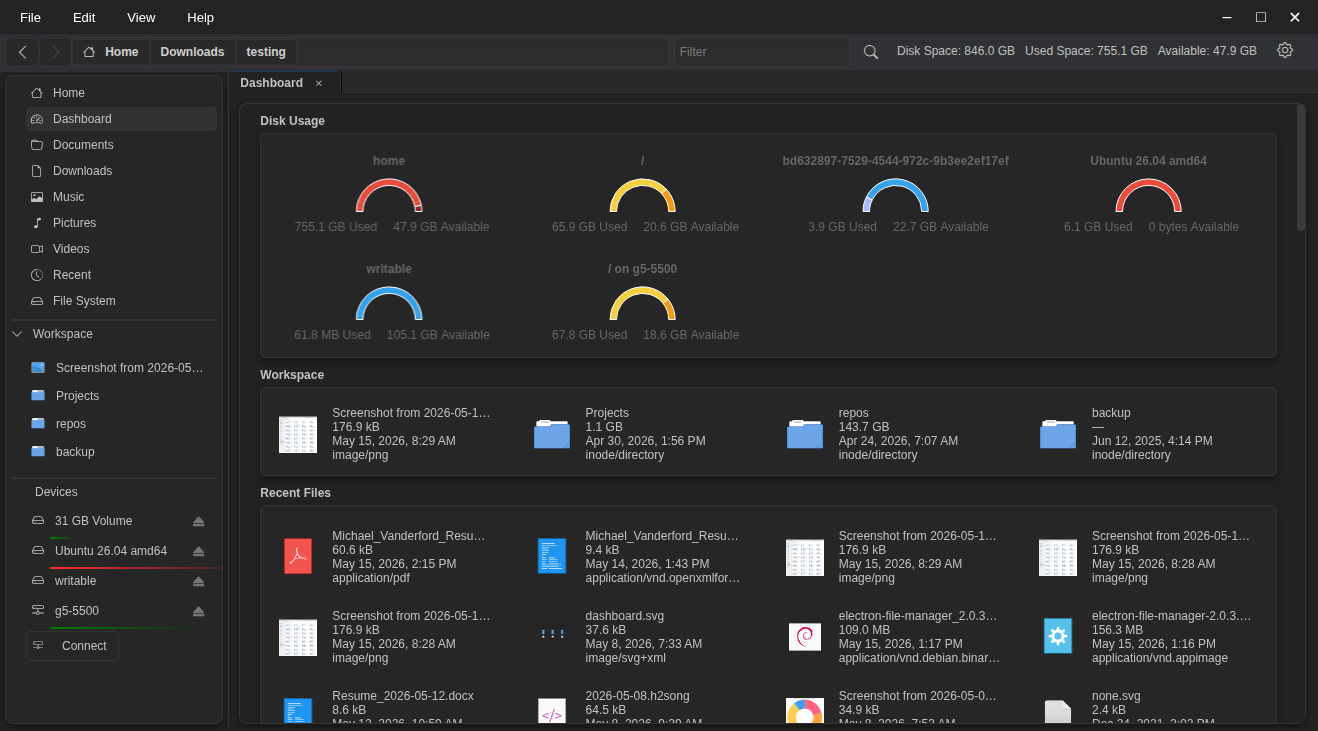This screenshot has height=731, width=1318.
Task: Click the Recent Files section heading
Action: [295, 493]
